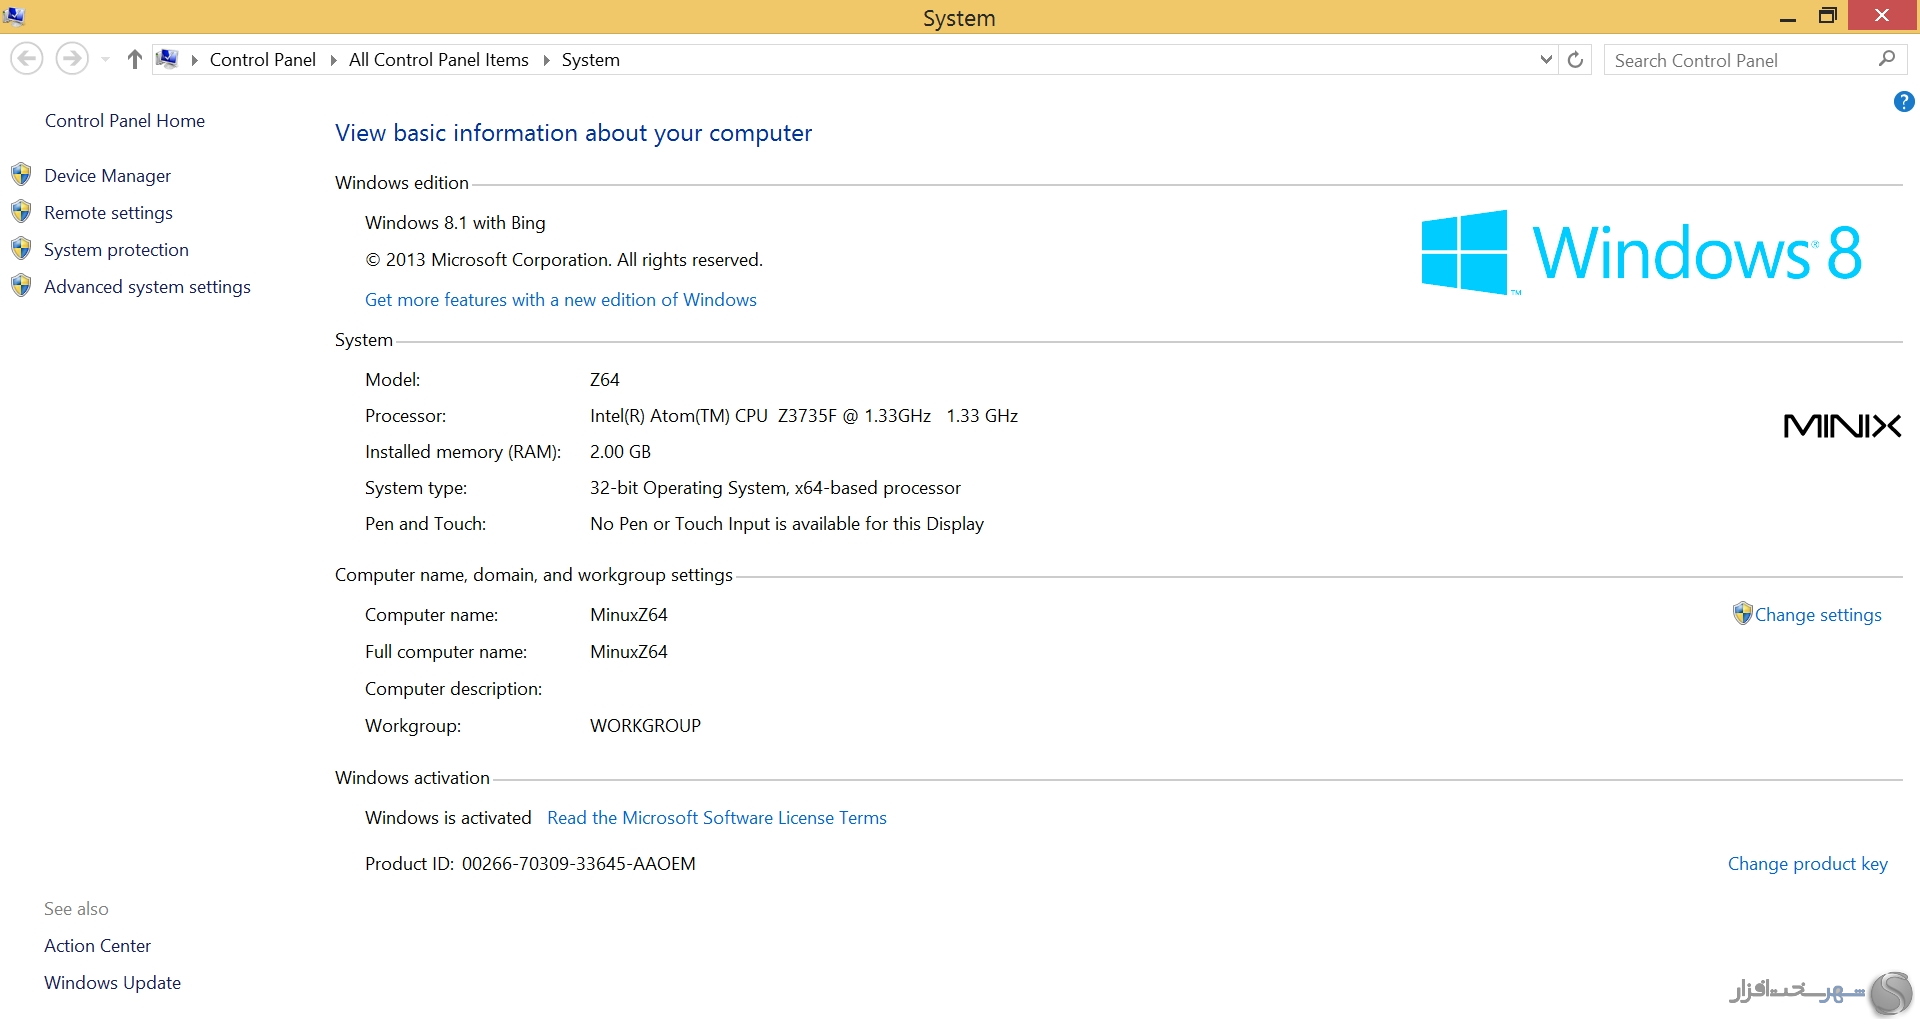Click the Device Manager shield icon

click(21, 175)
